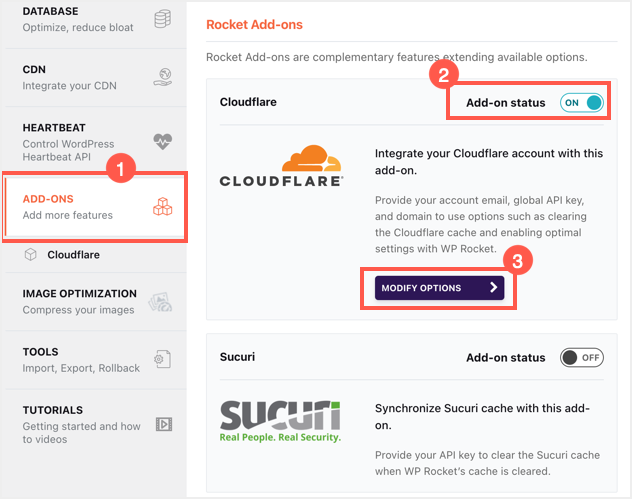Select the Cloudflare submenu item
This screenshot has width=632, height=499.
pos(73,255)
